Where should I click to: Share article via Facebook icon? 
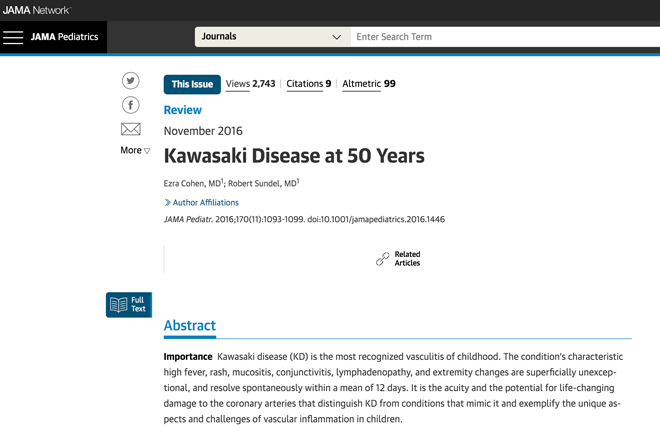click(x=130, y=105)
